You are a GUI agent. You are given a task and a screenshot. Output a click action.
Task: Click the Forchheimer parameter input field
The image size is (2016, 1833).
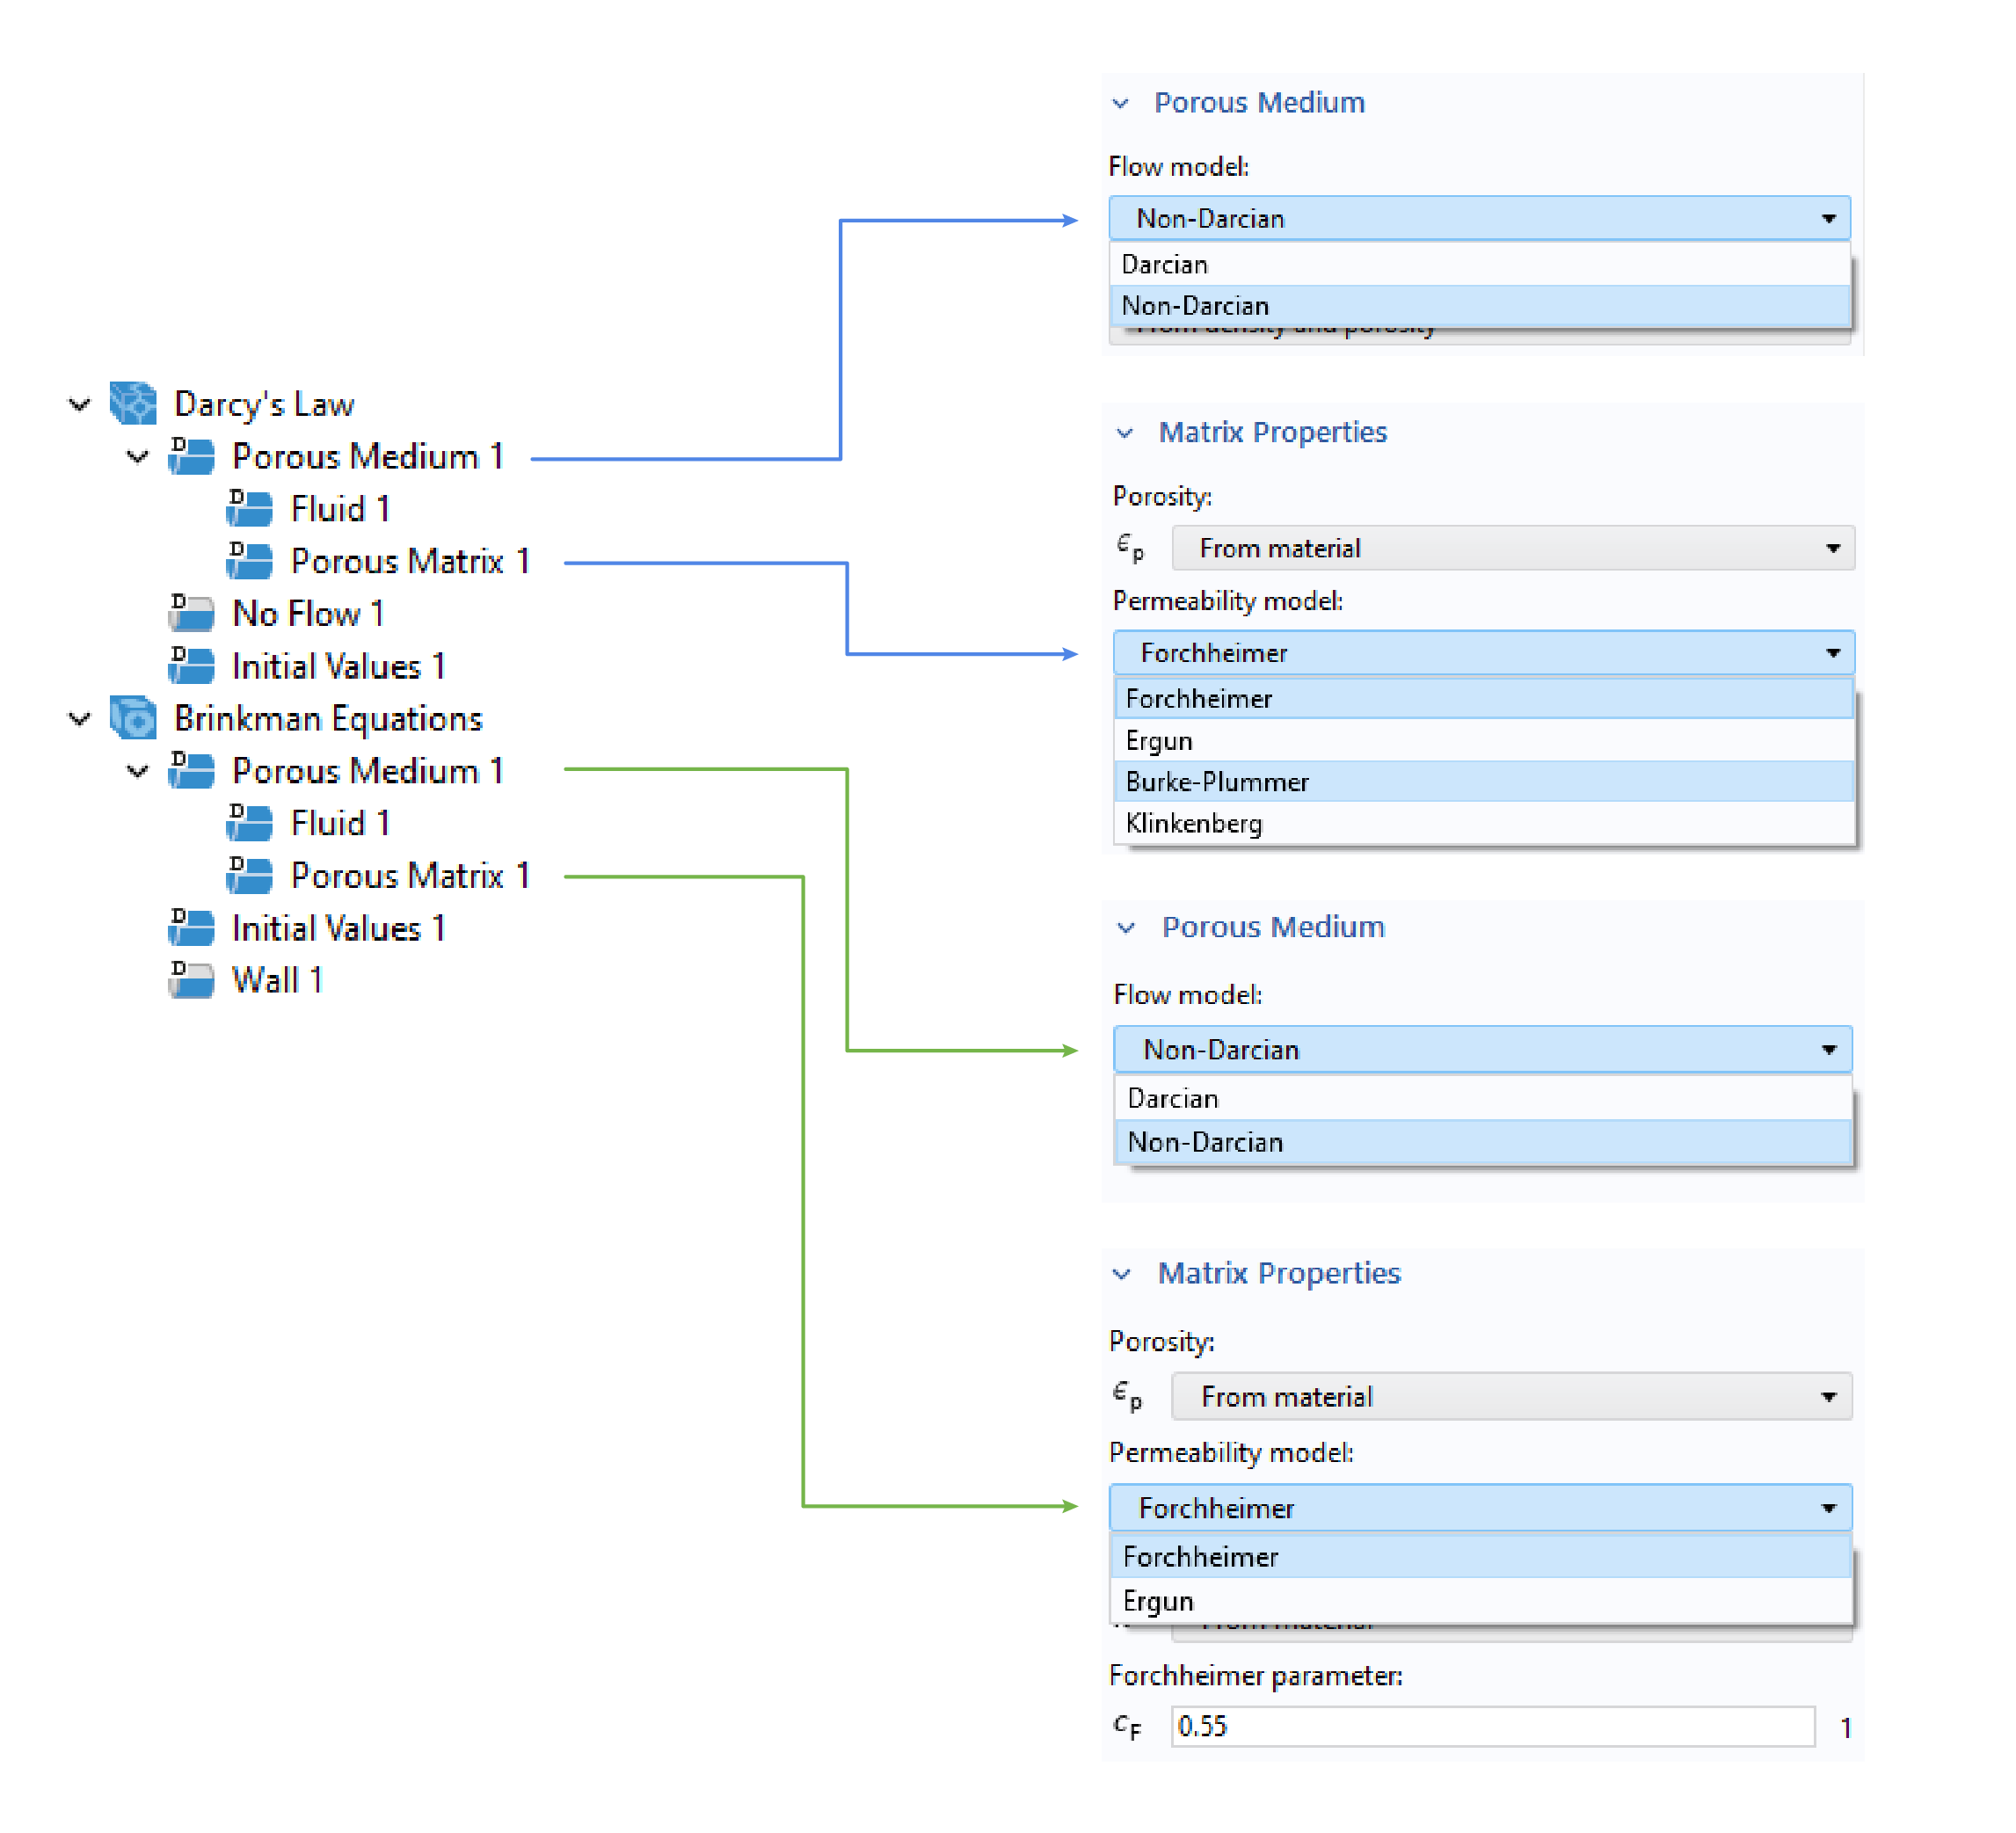(x=1491, y=1727)
